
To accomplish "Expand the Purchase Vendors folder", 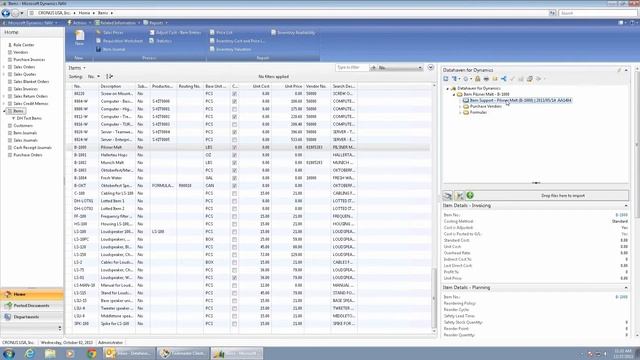I will 460,107.
